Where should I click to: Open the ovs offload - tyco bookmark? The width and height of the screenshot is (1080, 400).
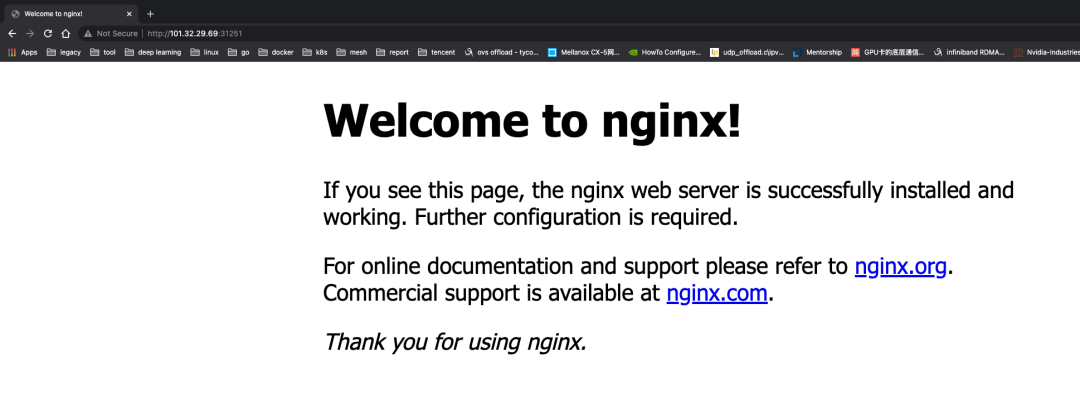[x=502, y=52]
